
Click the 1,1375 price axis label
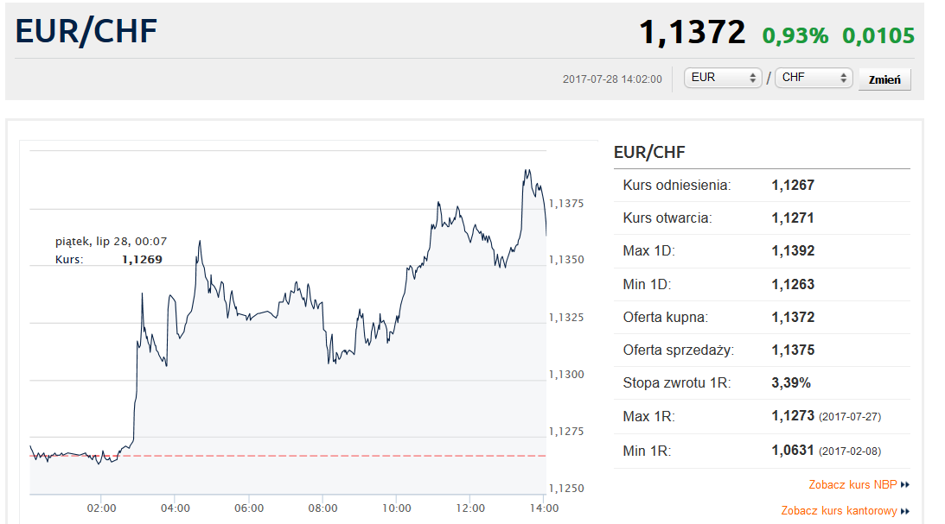[567, 204]
